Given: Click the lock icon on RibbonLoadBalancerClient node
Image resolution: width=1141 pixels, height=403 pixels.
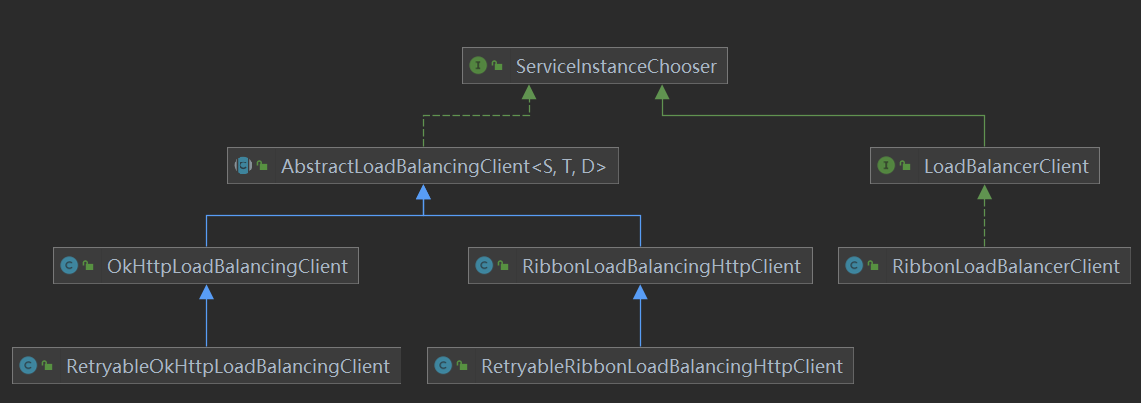Looking at the screenshot, I should [873, 266].
